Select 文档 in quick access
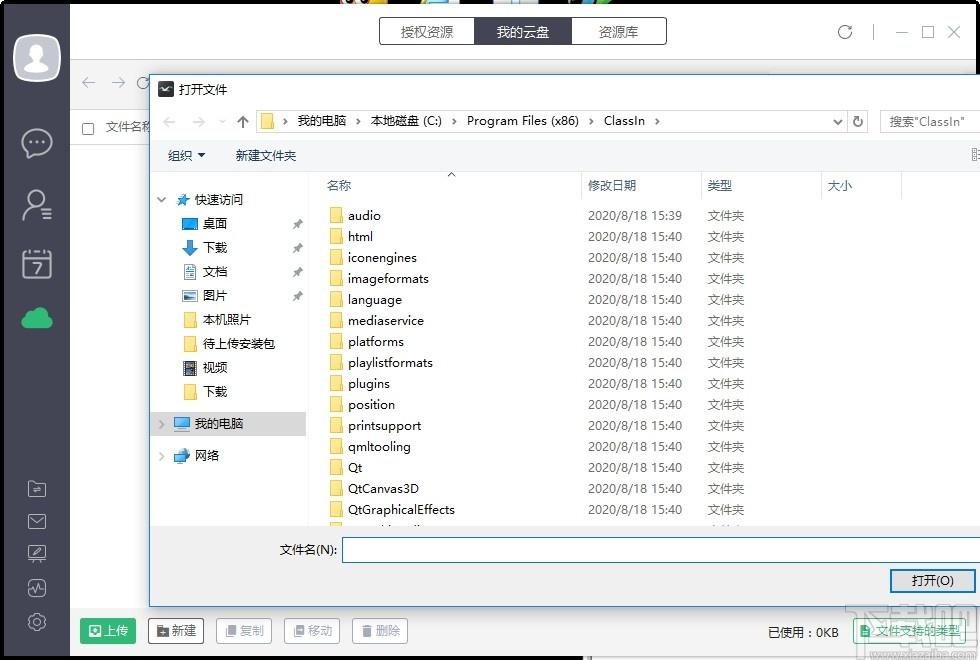 pos(214,272)
